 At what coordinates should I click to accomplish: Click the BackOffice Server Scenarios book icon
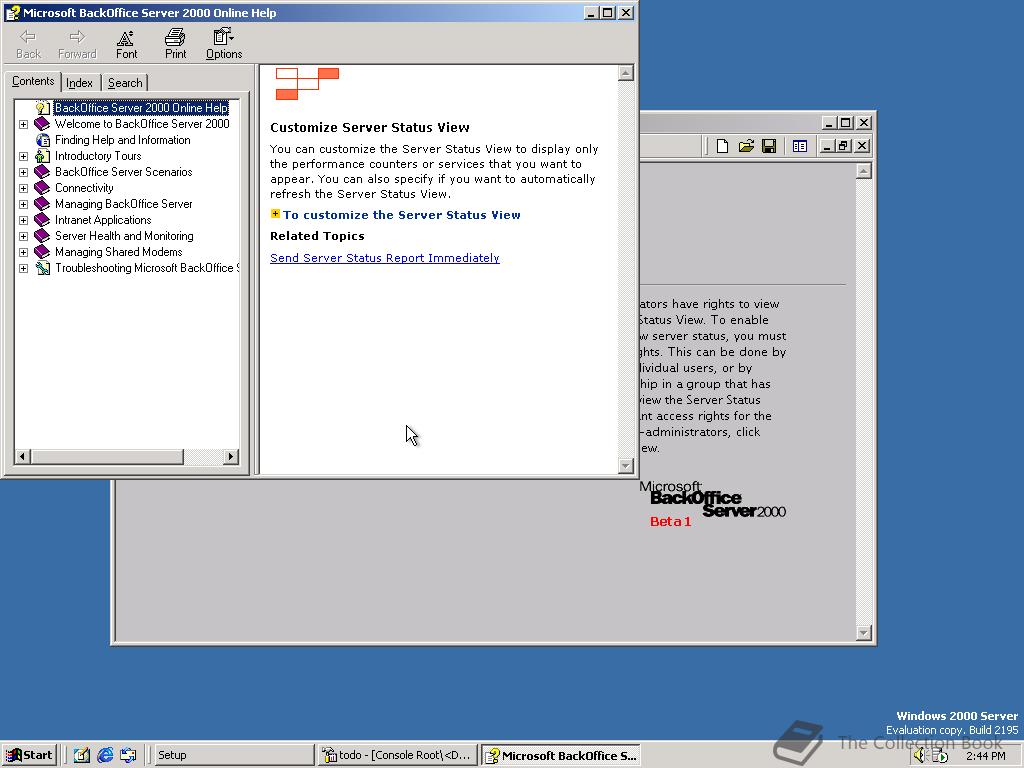(x=42, y=172)
